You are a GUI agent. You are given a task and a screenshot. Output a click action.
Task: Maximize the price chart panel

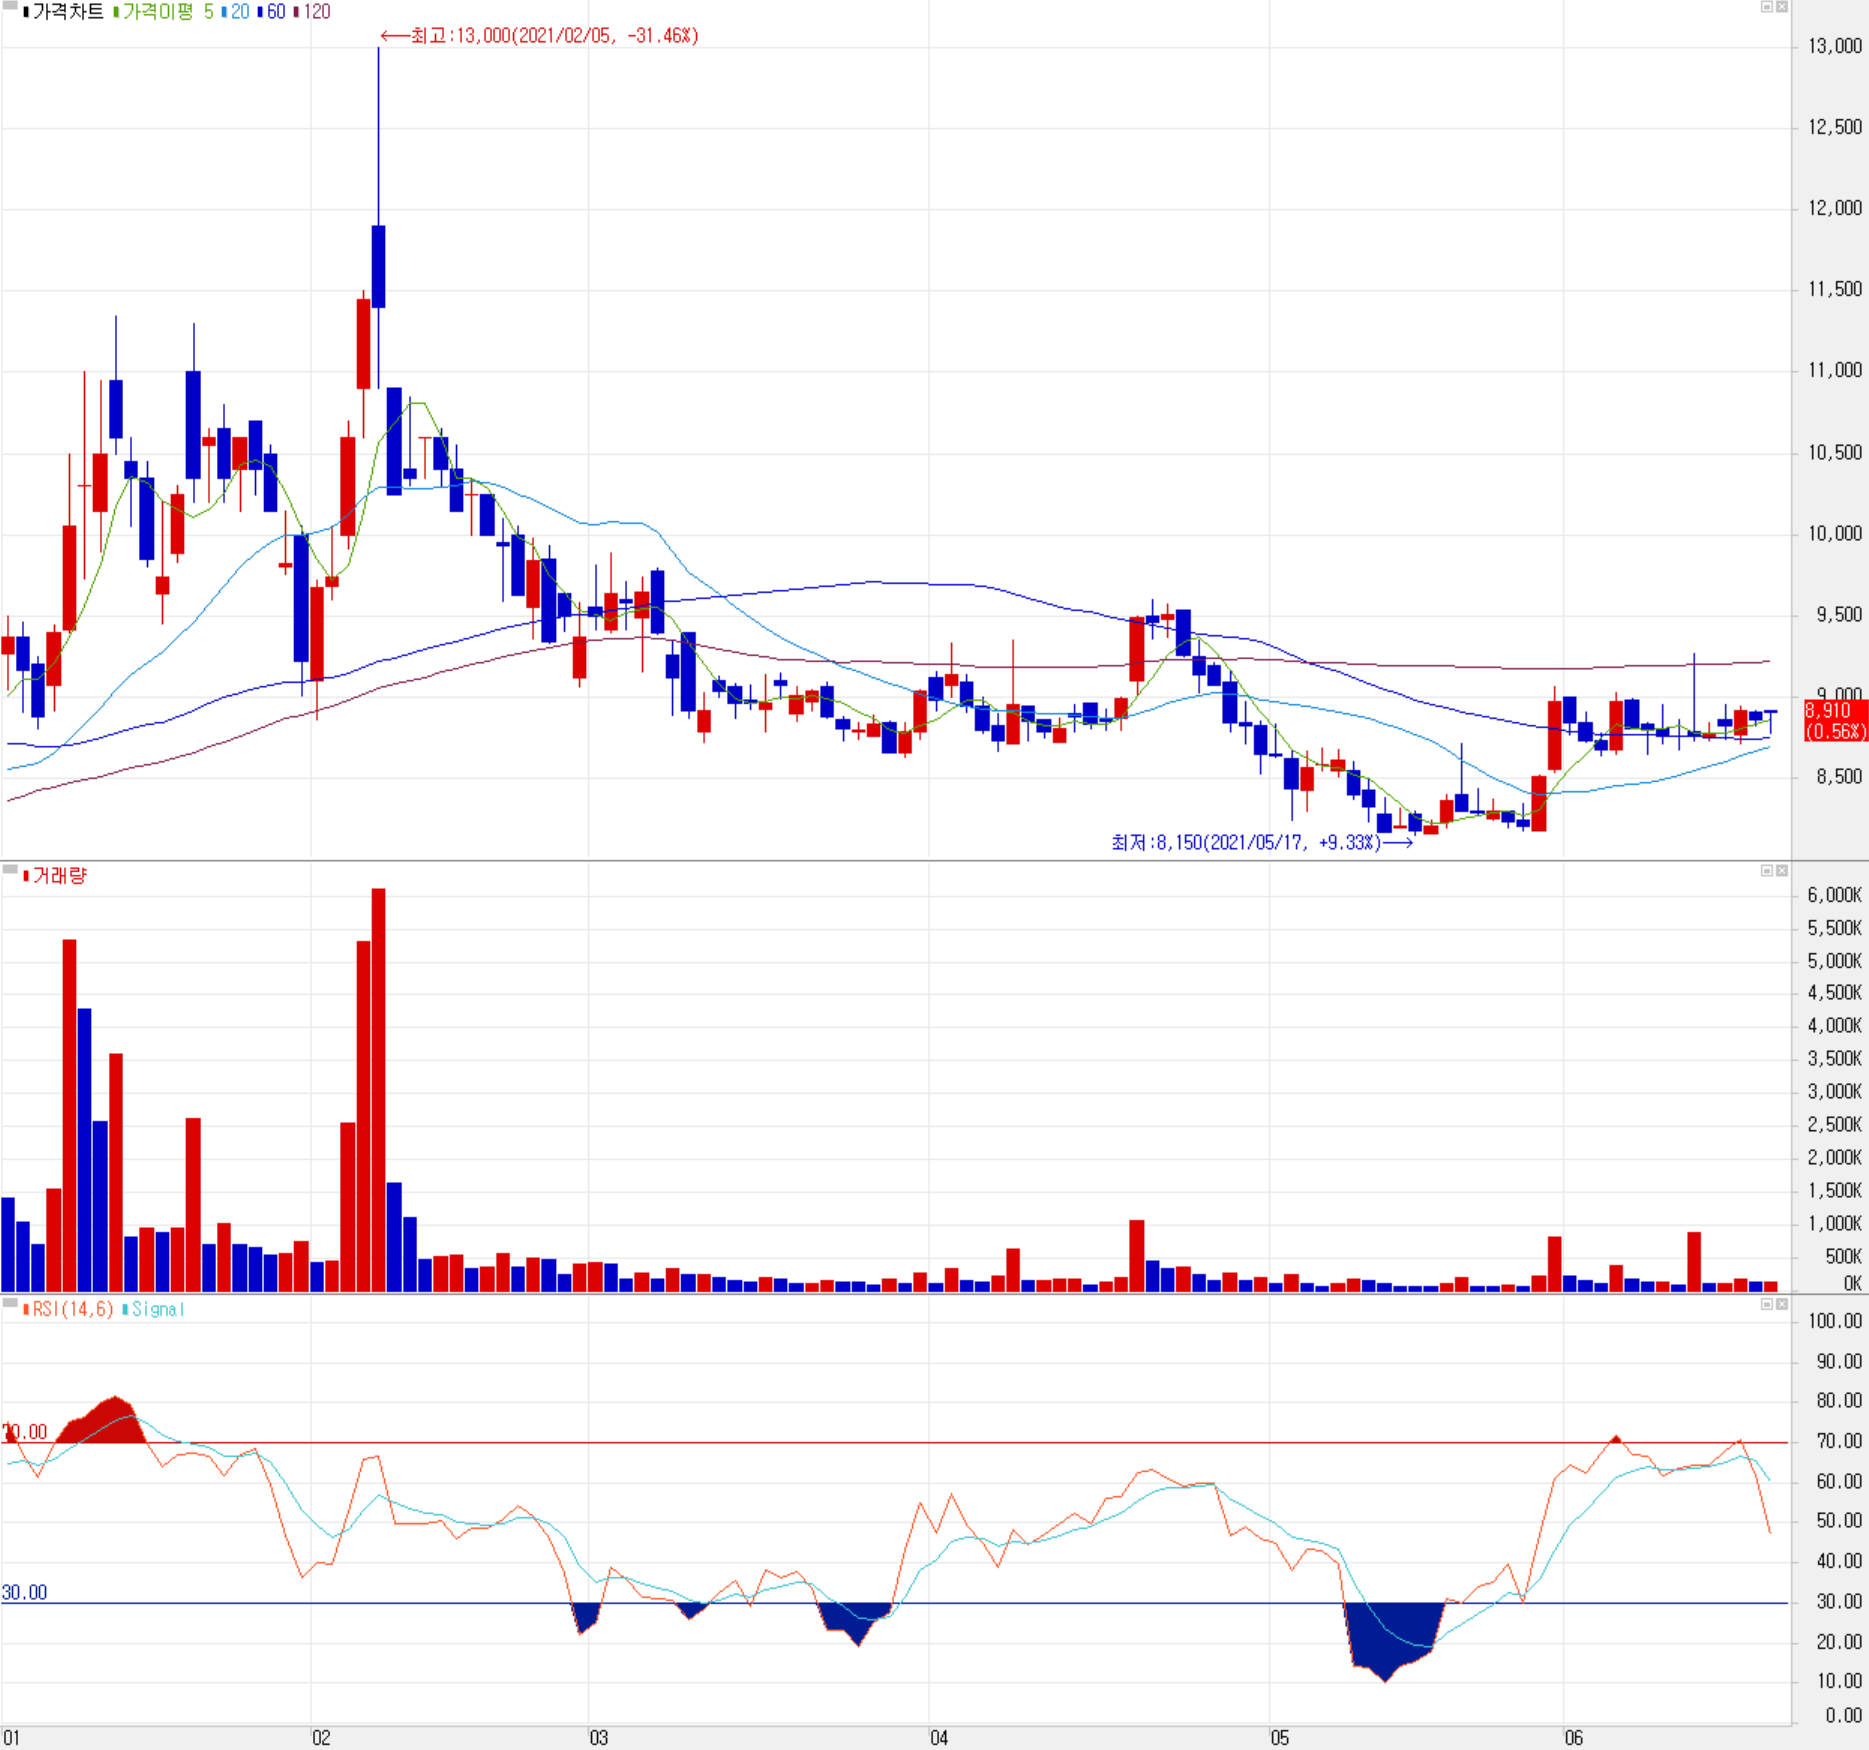[x=1767, y=7]
